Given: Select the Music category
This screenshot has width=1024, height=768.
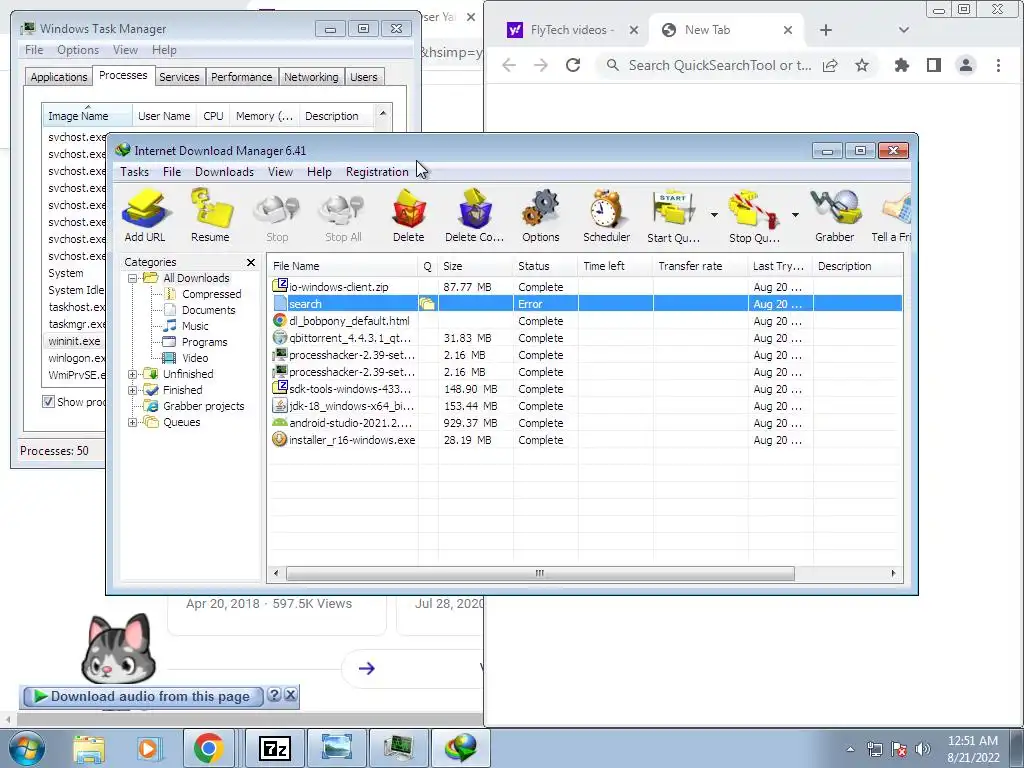Looking at the screenshot, I should pos(195,326).
